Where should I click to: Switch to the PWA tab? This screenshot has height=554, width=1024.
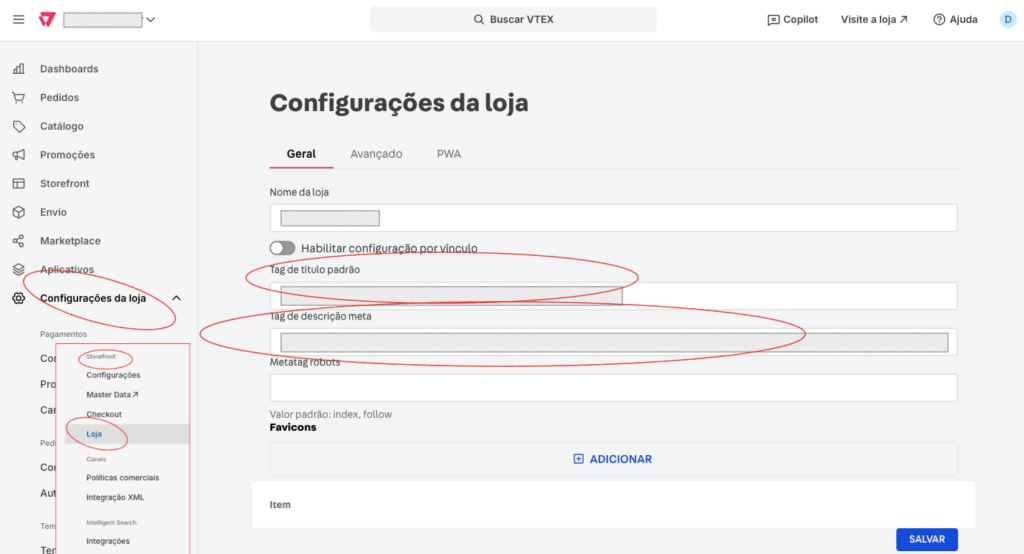pos(449,154)
